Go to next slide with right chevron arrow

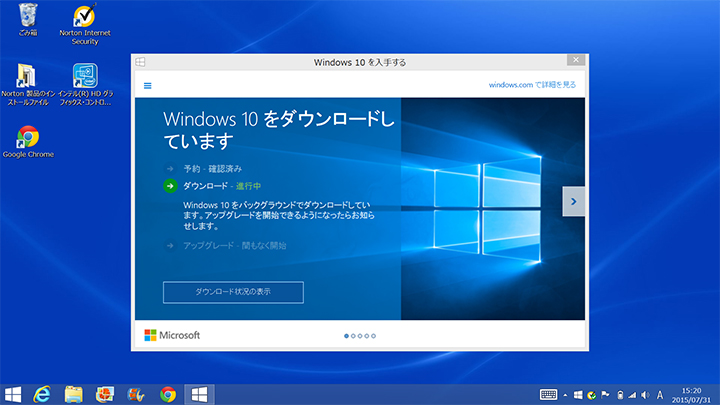point(573,201)
